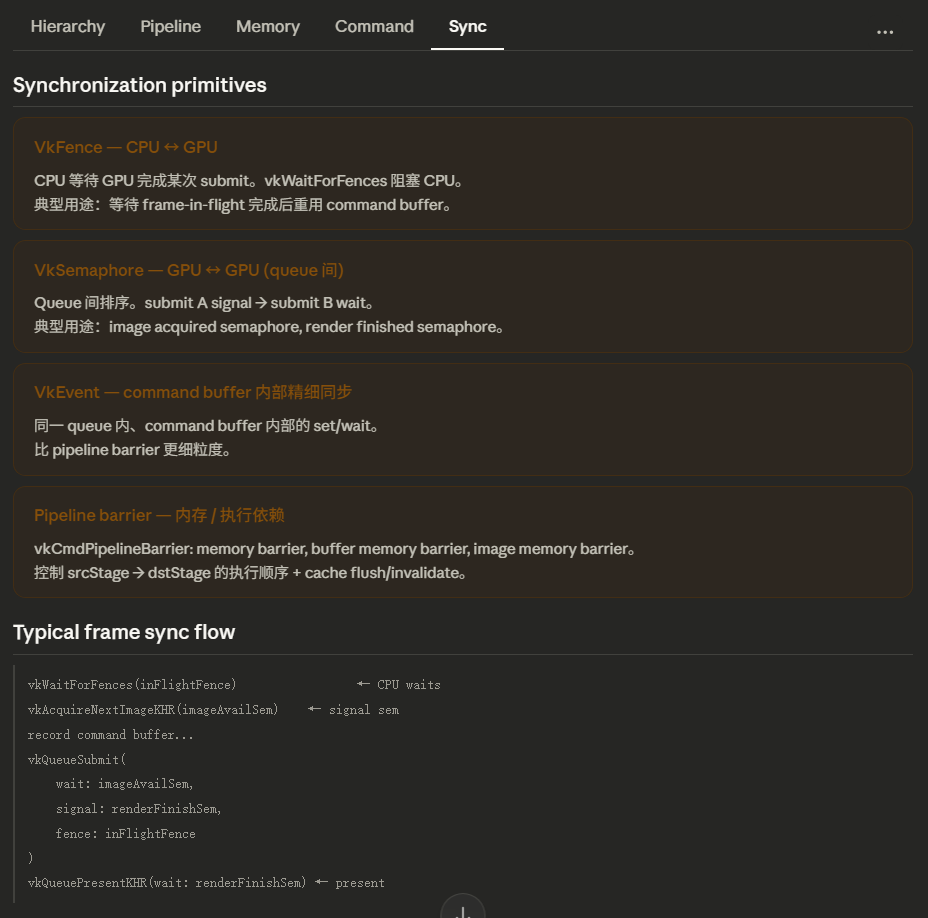Click the vkWaitForFences(inFlightFence) code line
The image size is (928, 918).
[132, 685]
